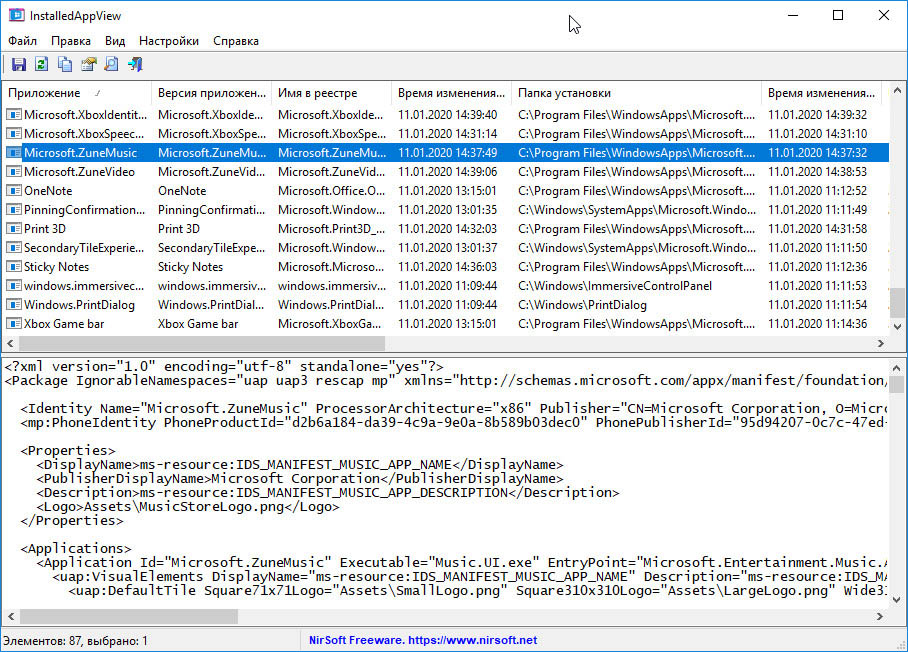Click the C:\Windows\ImmersiveControlPanel folder cell
Viewport: 908px width, 652px height.
pos(615,286)
